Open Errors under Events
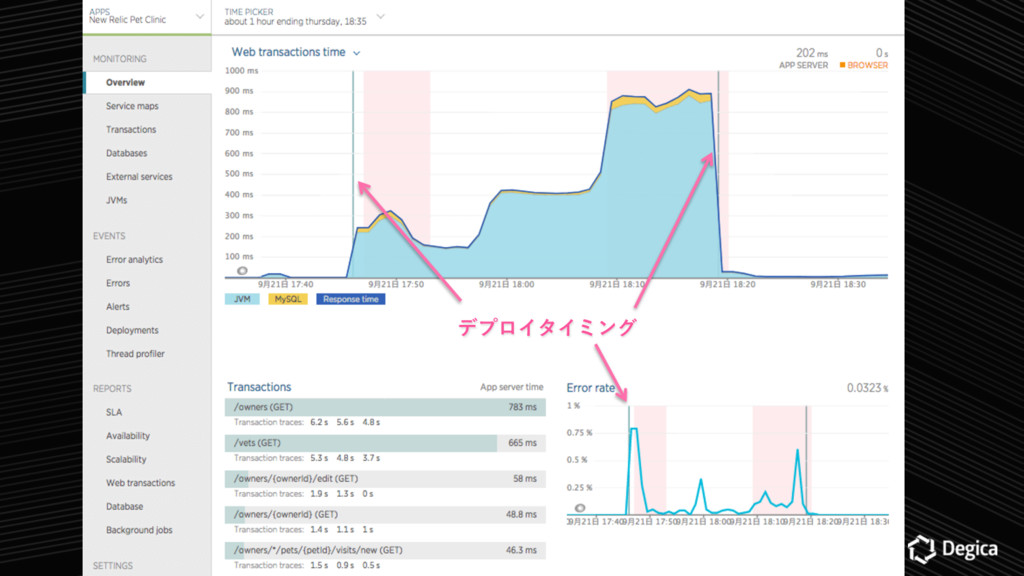This screenshot has width=1024, height=576. [118, 283]
